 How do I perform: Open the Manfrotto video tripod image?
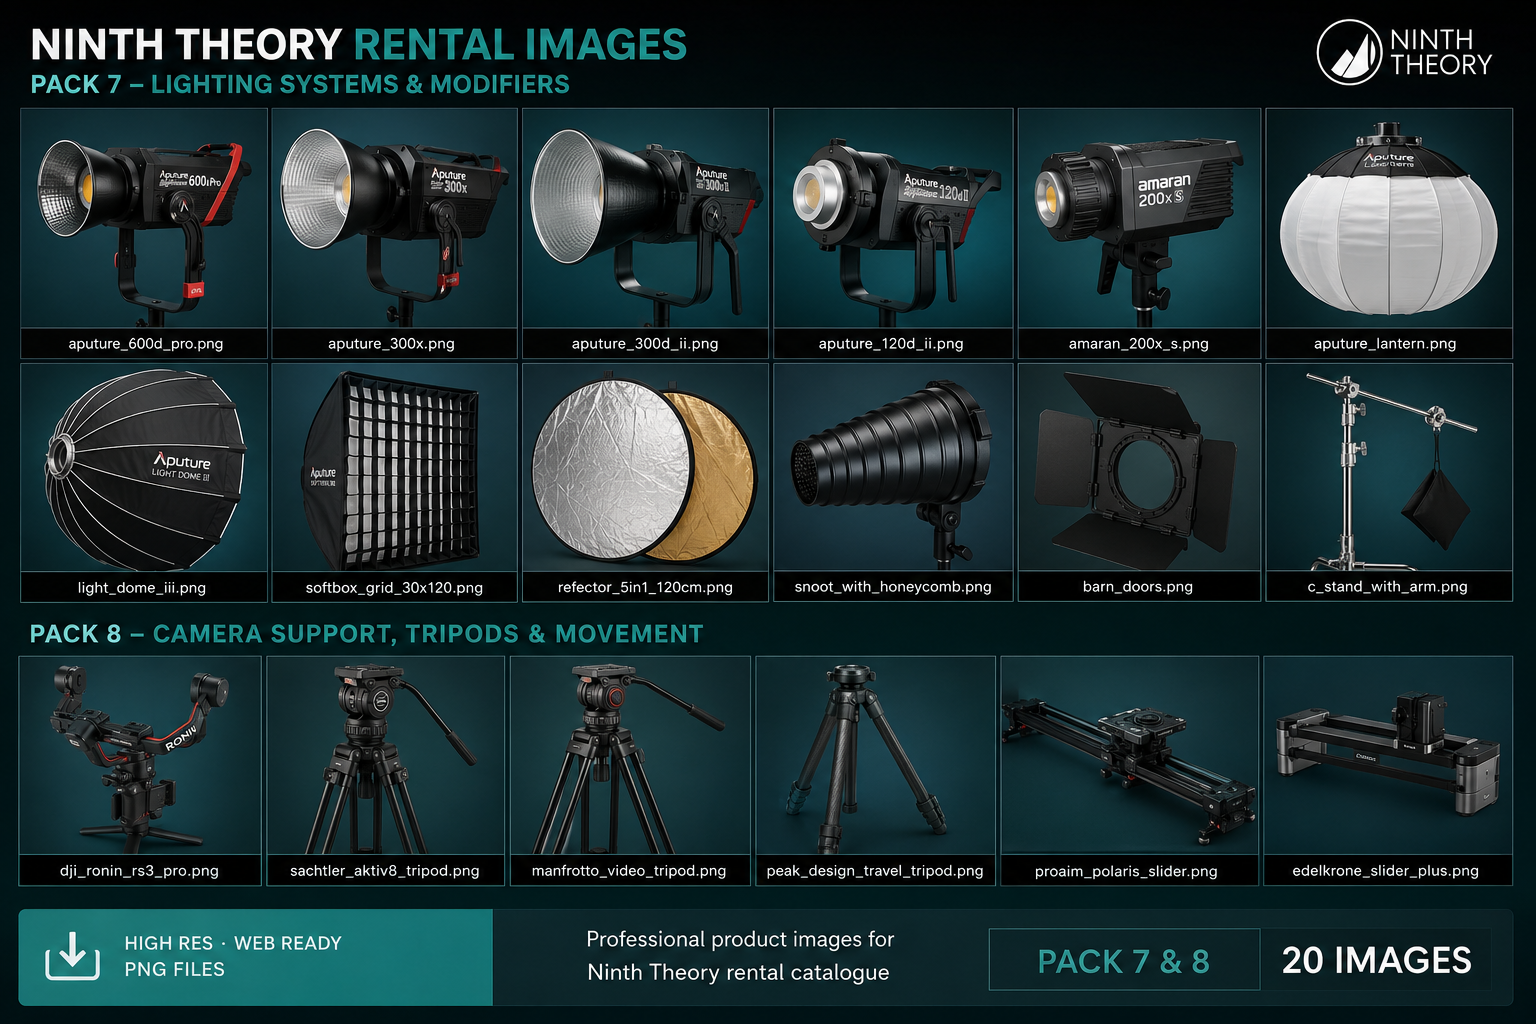click(630, 755)
